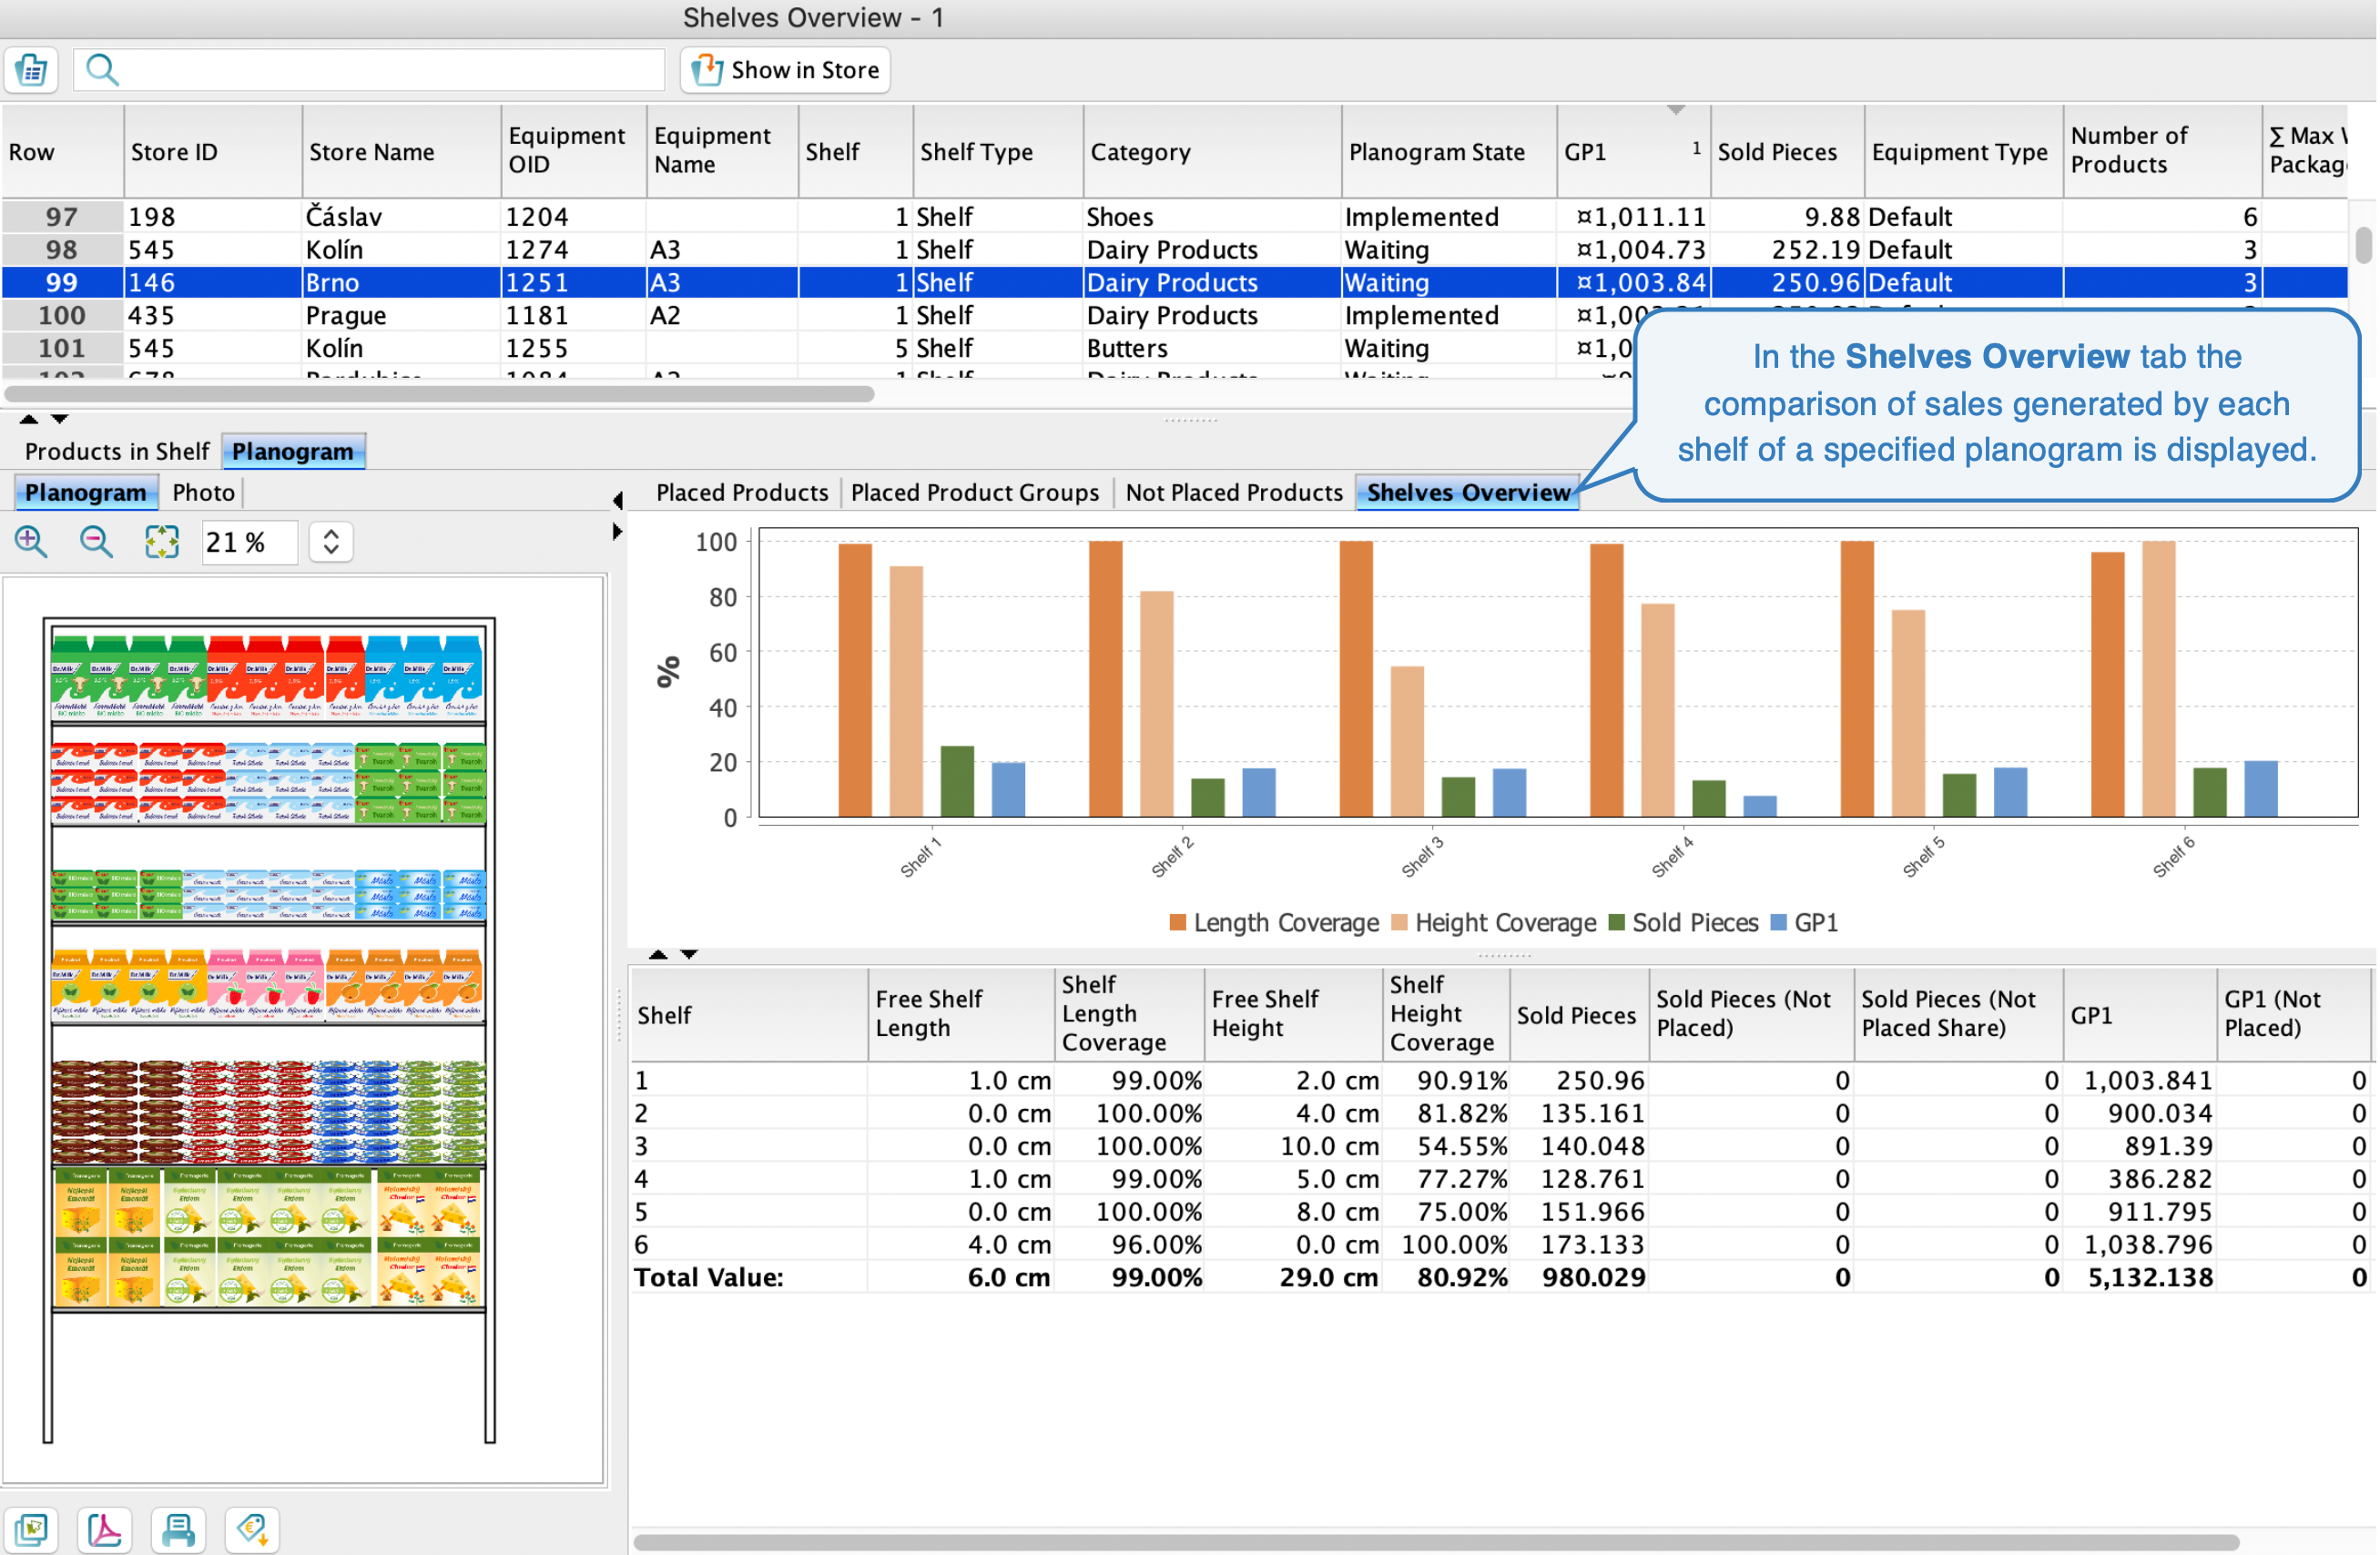Expand the lower table using up triangle

point(657,954)
